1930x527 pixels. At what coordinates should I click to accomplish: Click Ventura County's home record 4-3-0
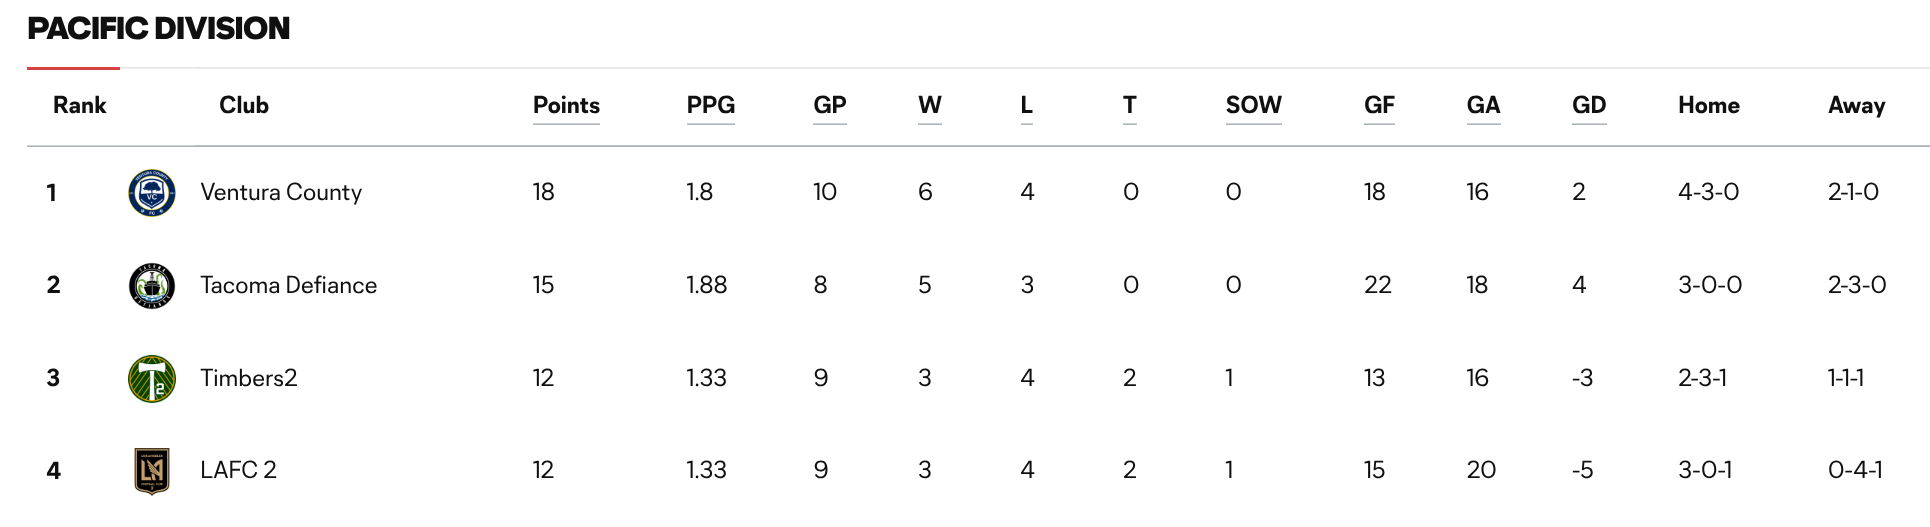(x=1708, y=192)
